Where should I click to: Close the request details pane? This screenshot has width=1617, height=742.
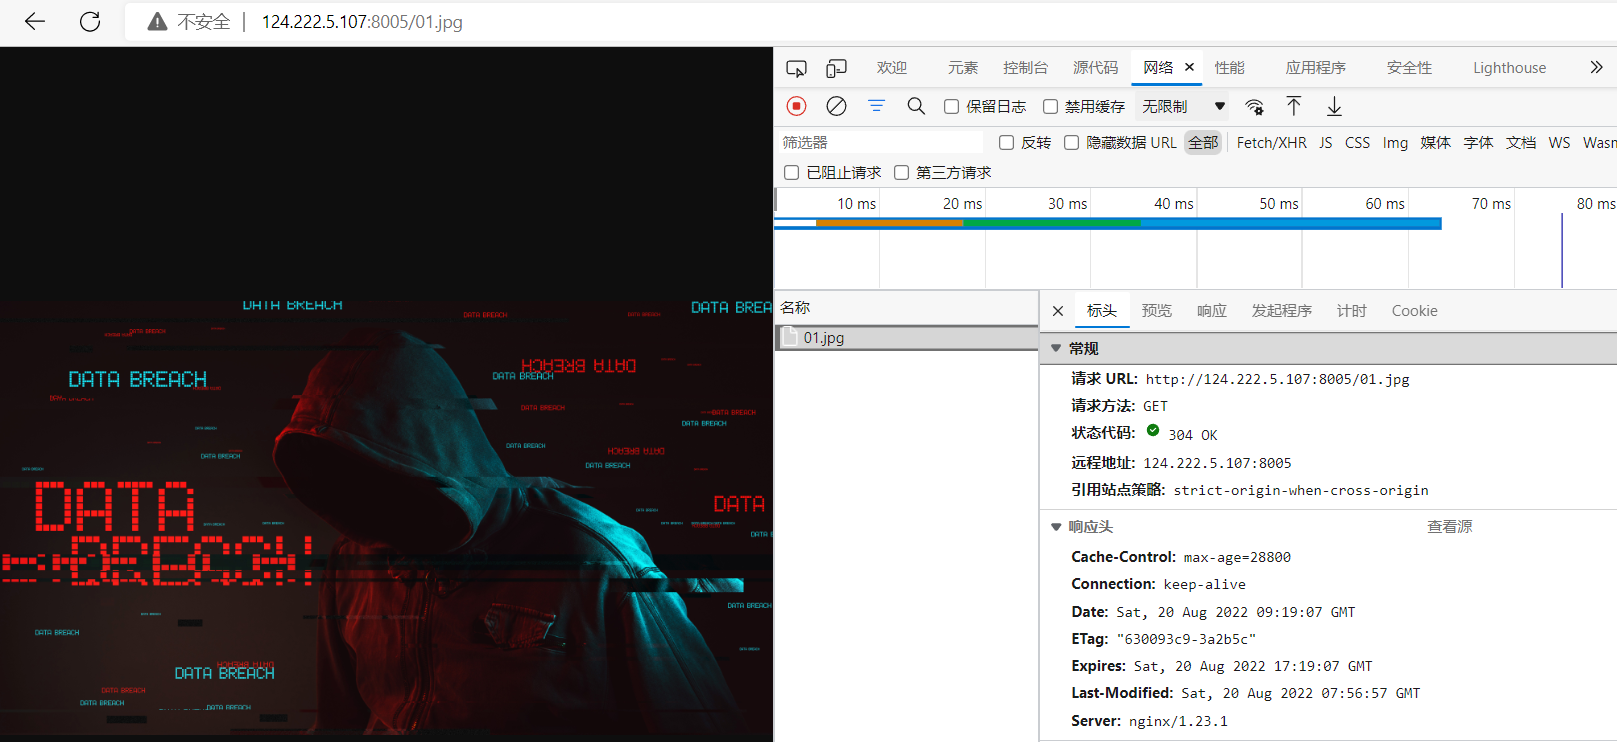click(1058, 311)
